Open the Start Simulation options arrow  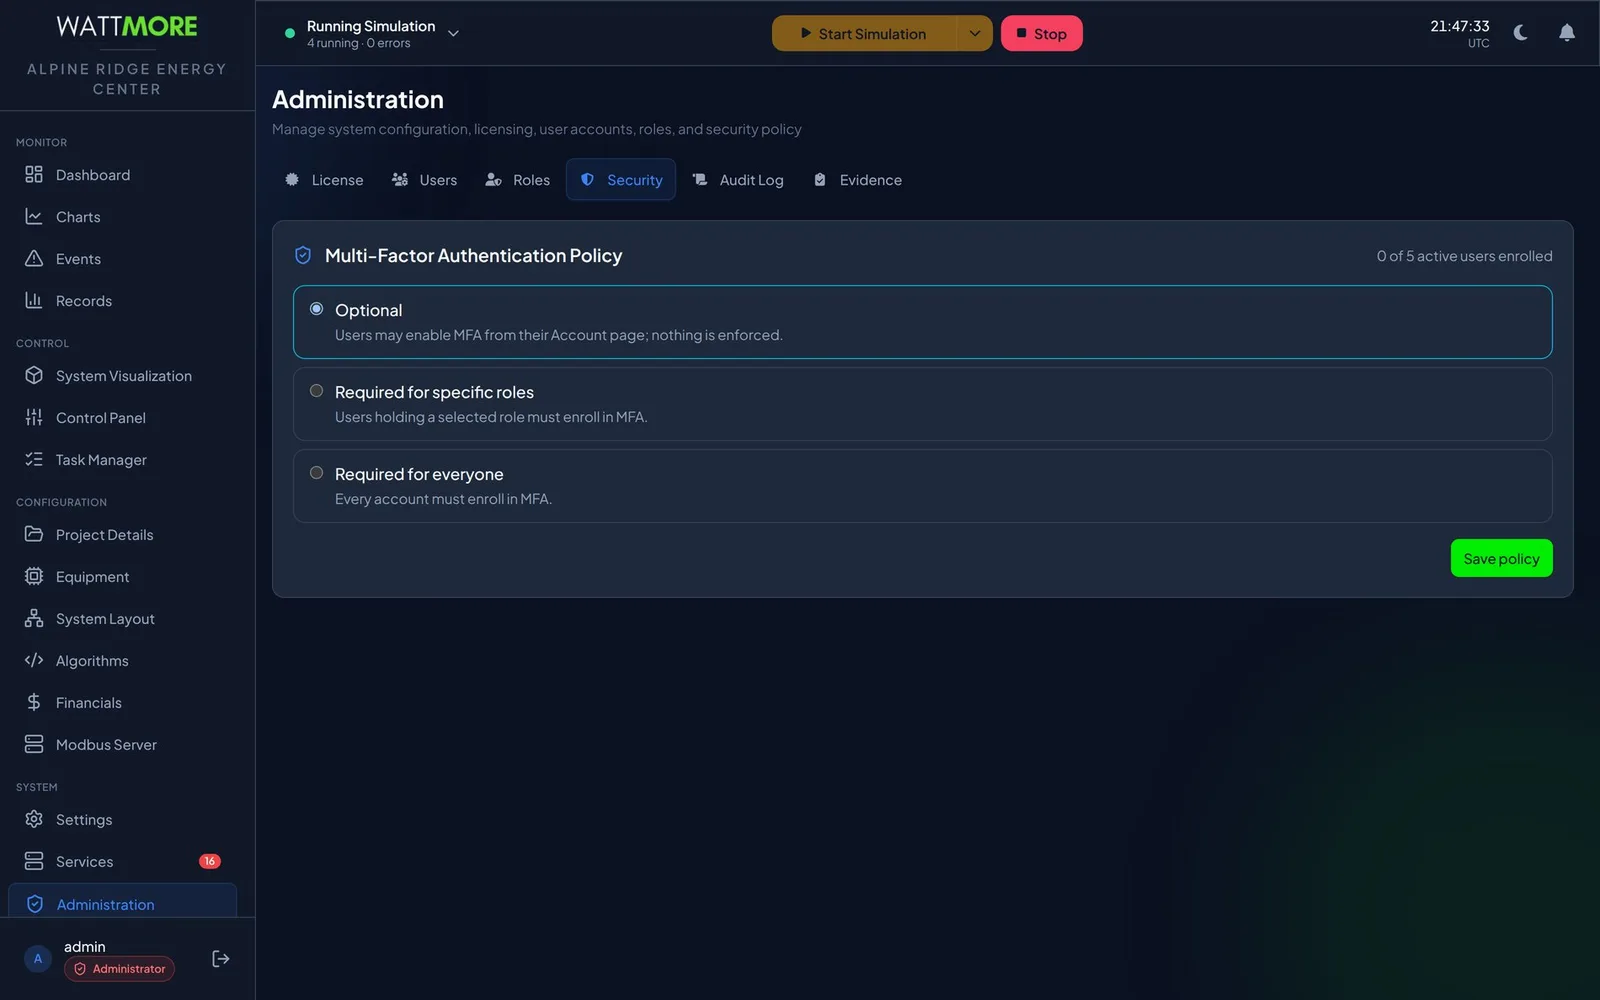975,33
